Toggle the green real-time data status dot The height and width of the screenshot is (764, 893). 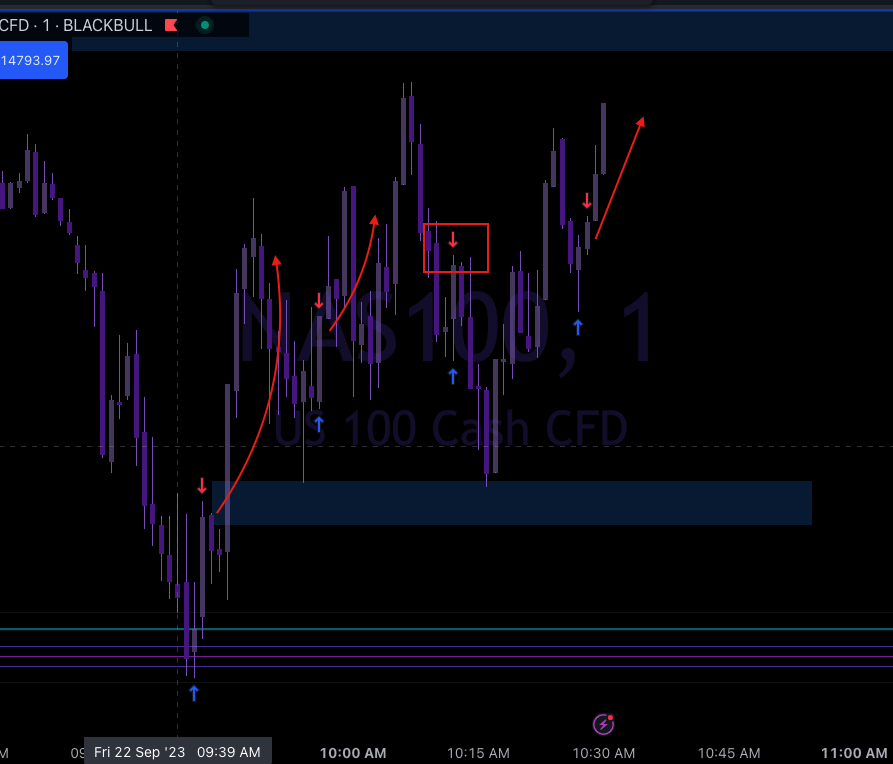tap(204, 25)
